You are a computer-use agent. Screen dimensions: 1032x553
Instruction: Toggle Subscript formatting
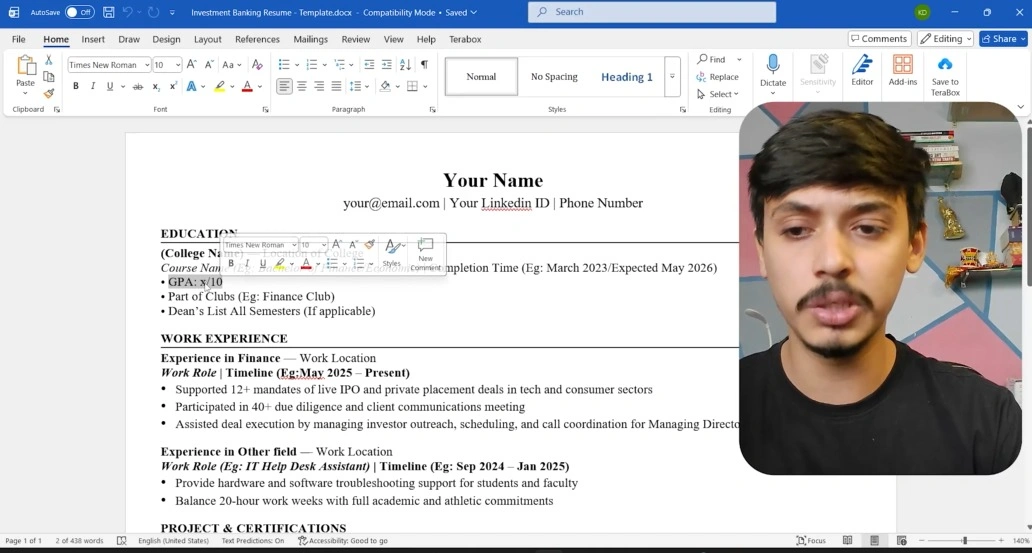(x=156, y=86)
